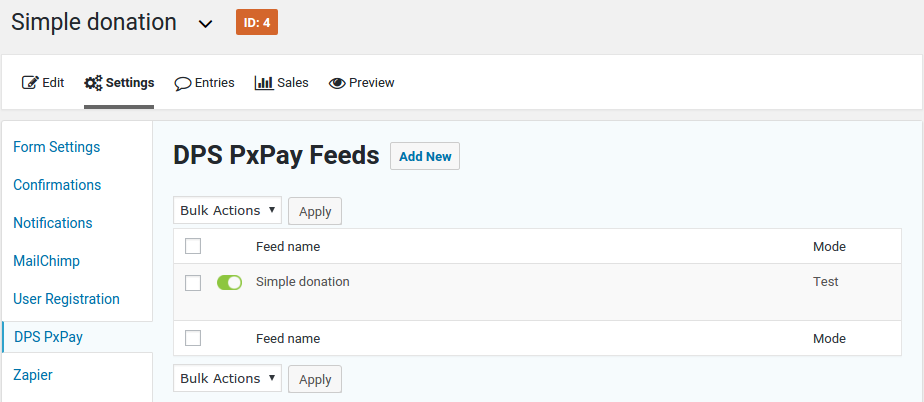
Task: Check the Simple donation feed checkbox
Action: [x=193, y=283]
